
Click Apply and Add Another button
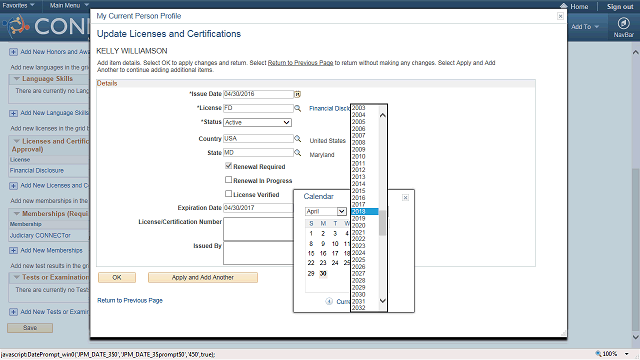[203, 278]
